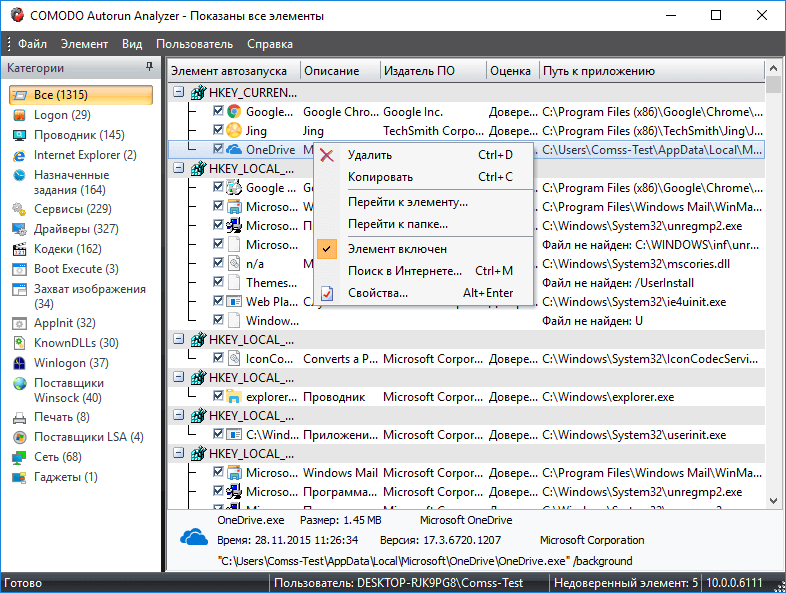Click the Кодеки clapperboard icon

click(x=20, y=249)
